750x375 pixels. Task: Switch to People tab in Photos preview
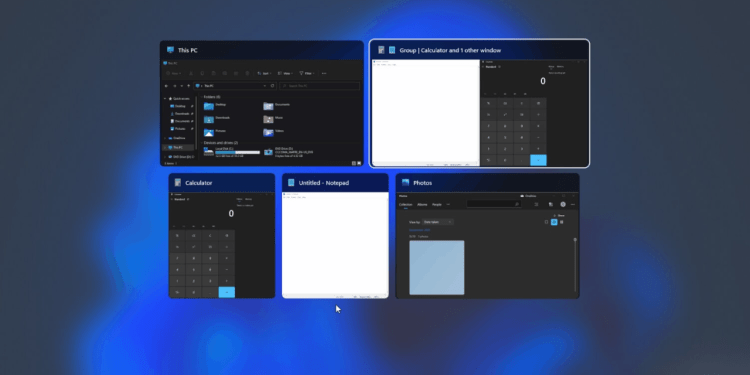pyautogui.click(x=437, y=204)
